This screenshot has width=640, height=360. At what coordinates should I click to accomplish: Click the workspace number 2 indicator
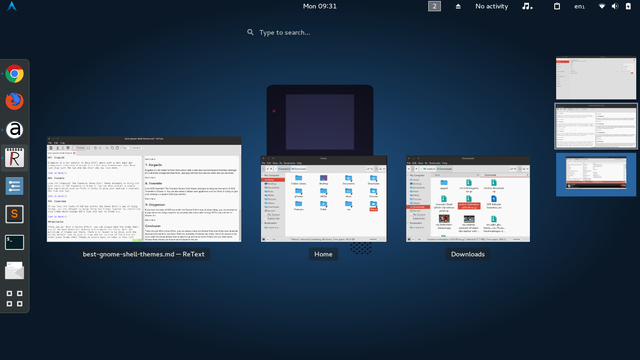point(434,6)
